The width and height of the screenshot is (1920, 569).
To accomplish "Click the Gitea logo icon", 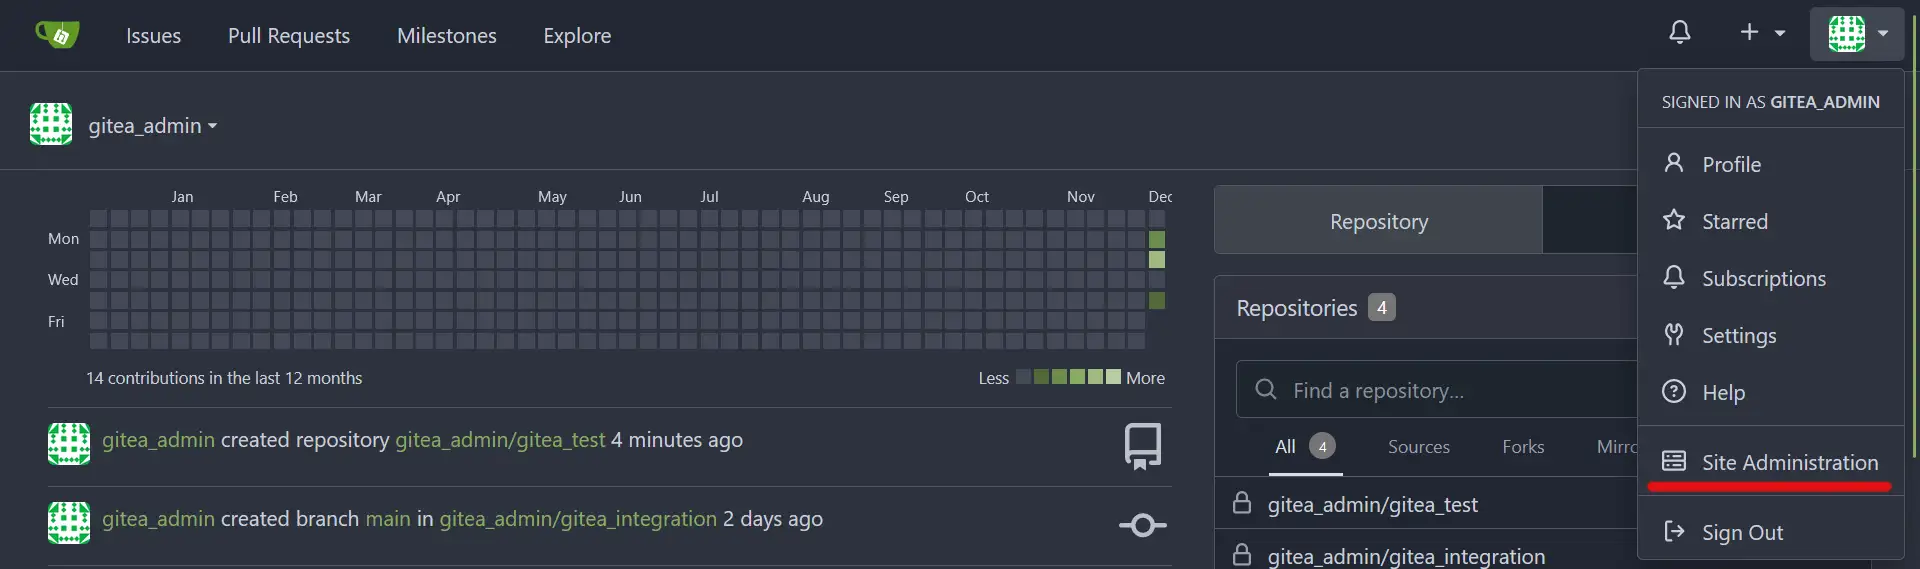I will pyautogui.click(x=57, y=35).
